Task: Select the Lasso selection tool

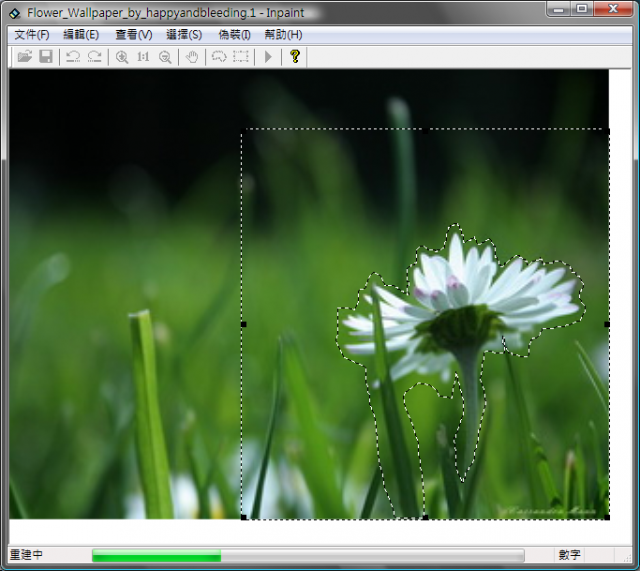Action: point(219,57)
